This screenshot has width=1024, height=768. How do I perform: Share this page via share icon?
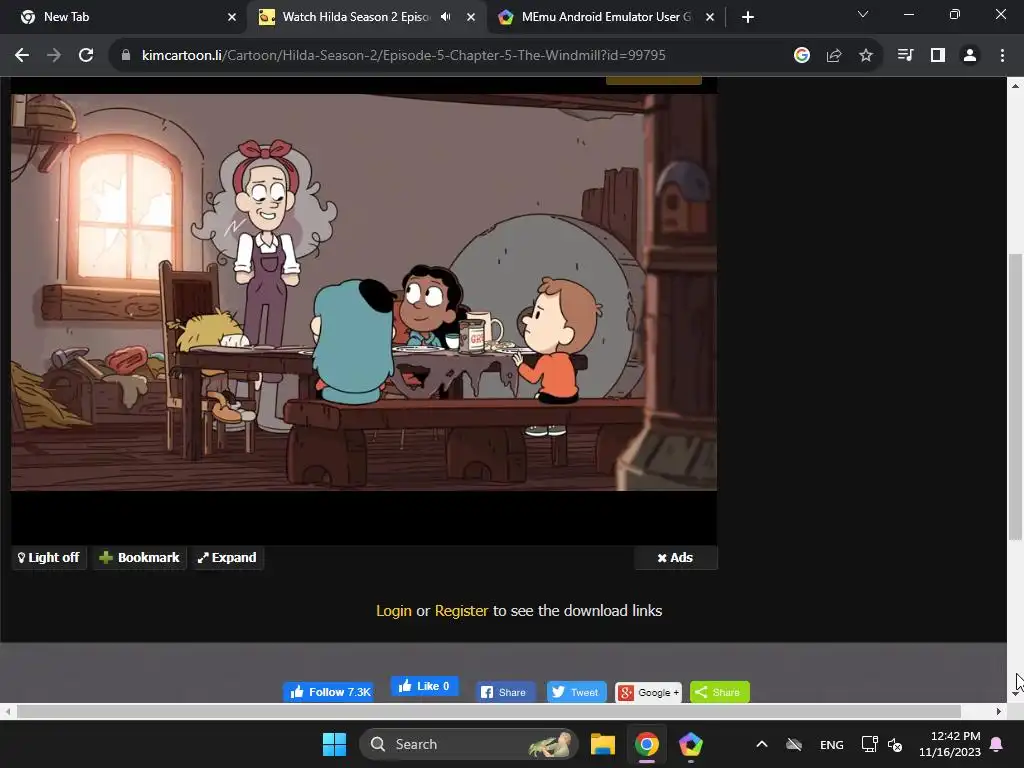coord(834,56)
